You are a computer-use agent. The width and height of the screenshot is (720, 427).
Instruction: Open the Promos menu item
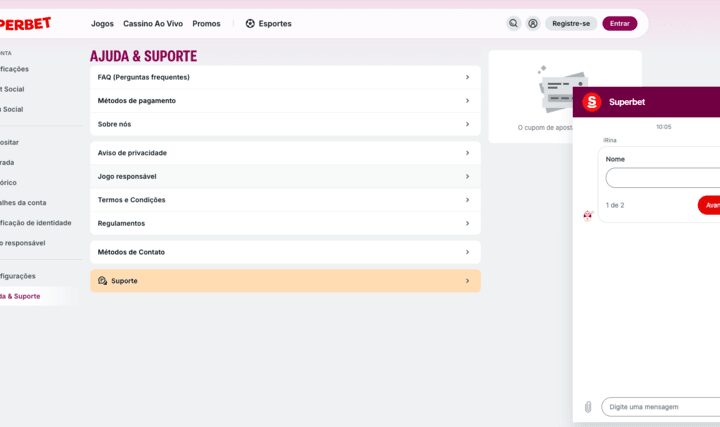206,23
